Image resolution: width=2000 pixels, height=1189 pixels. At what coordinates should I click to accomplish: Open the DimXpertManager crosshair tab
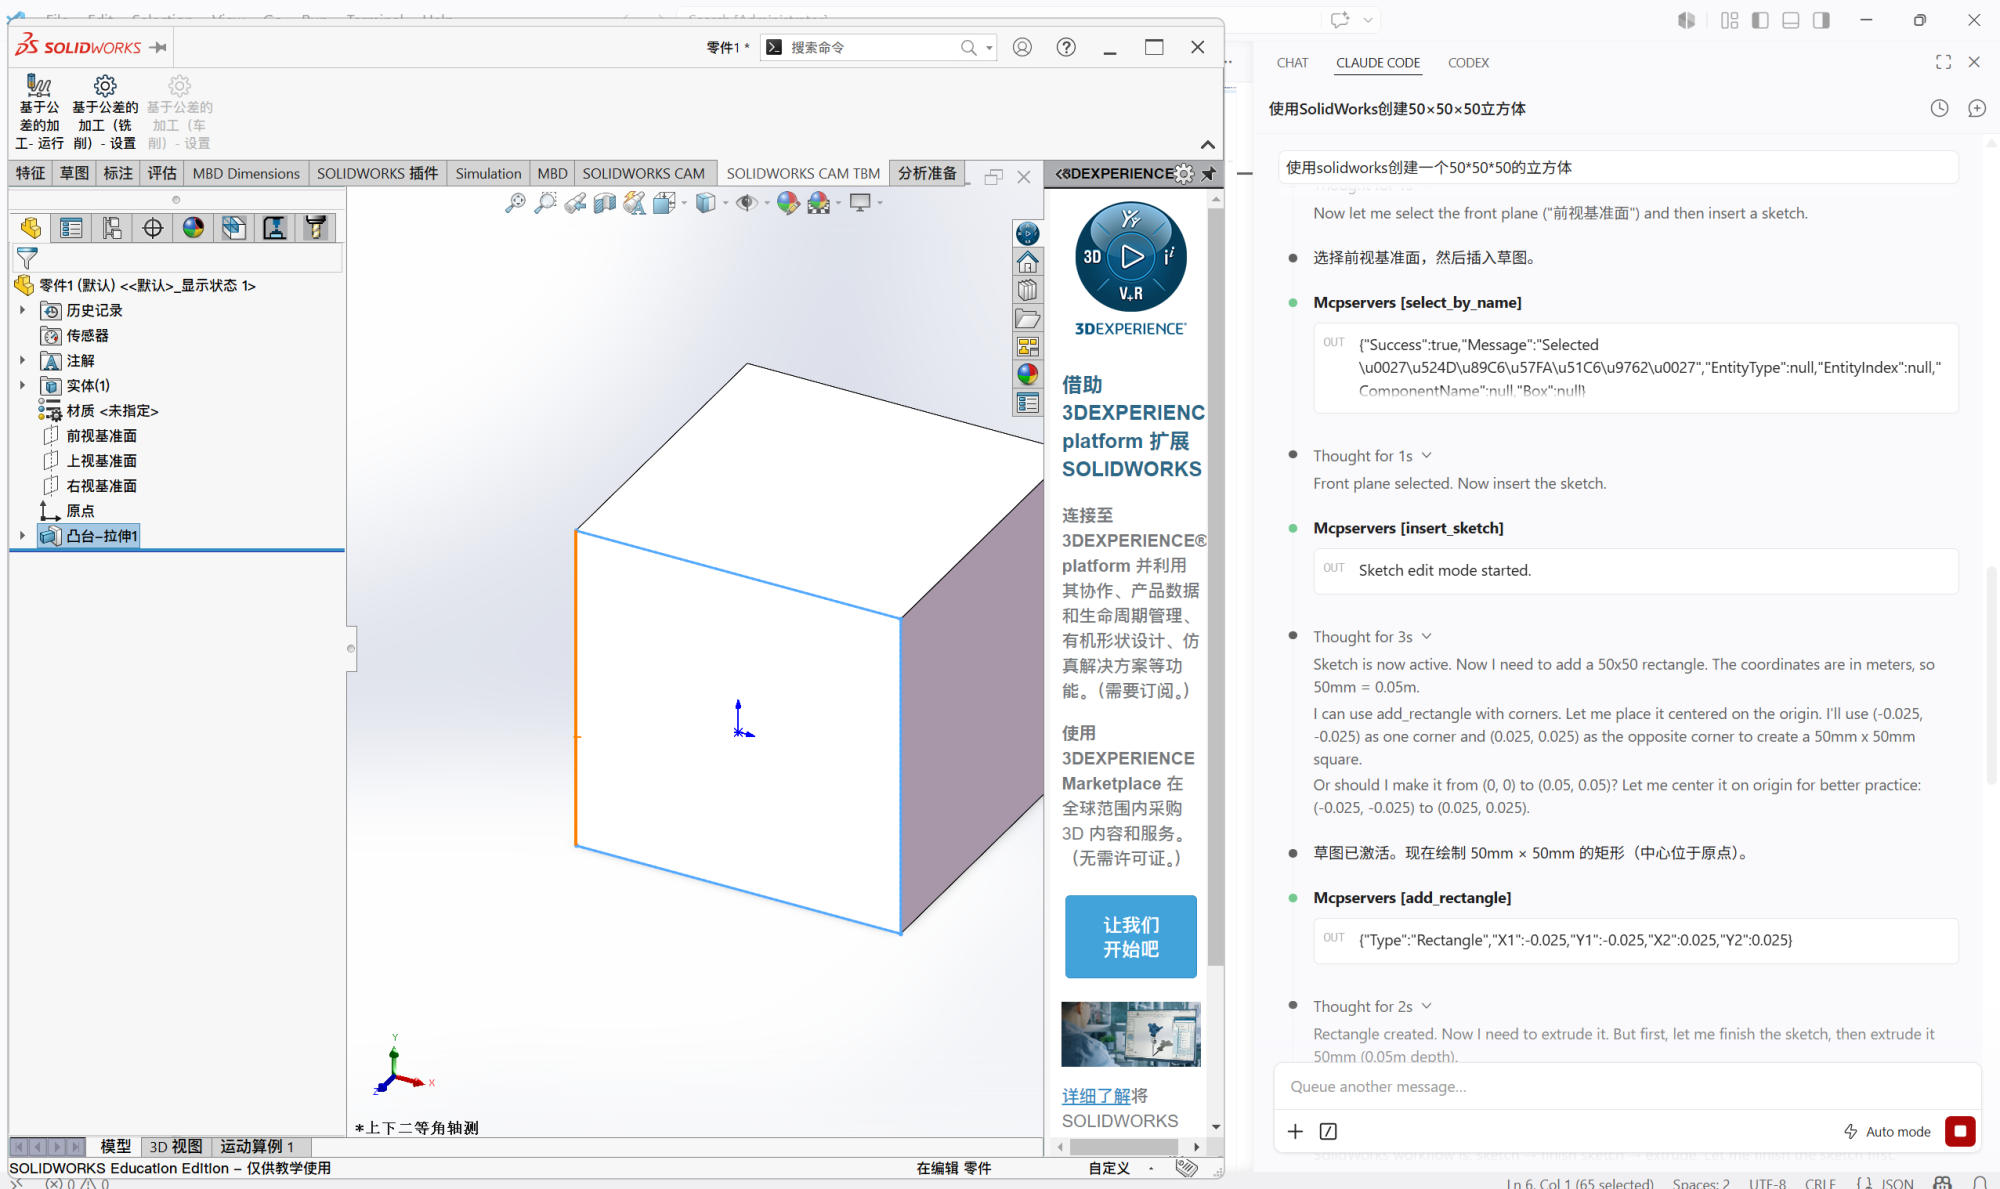pos(153,228)
